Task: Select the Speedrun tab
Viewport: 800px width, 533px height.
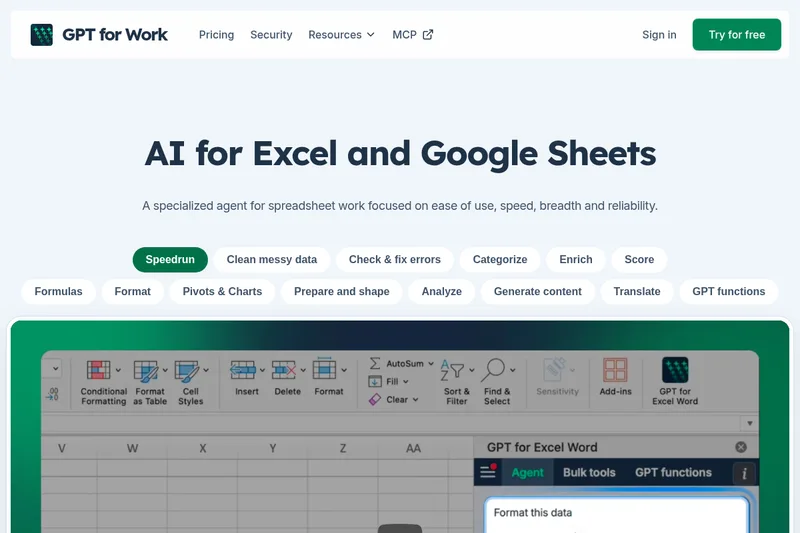Action: tap(170, 260)
